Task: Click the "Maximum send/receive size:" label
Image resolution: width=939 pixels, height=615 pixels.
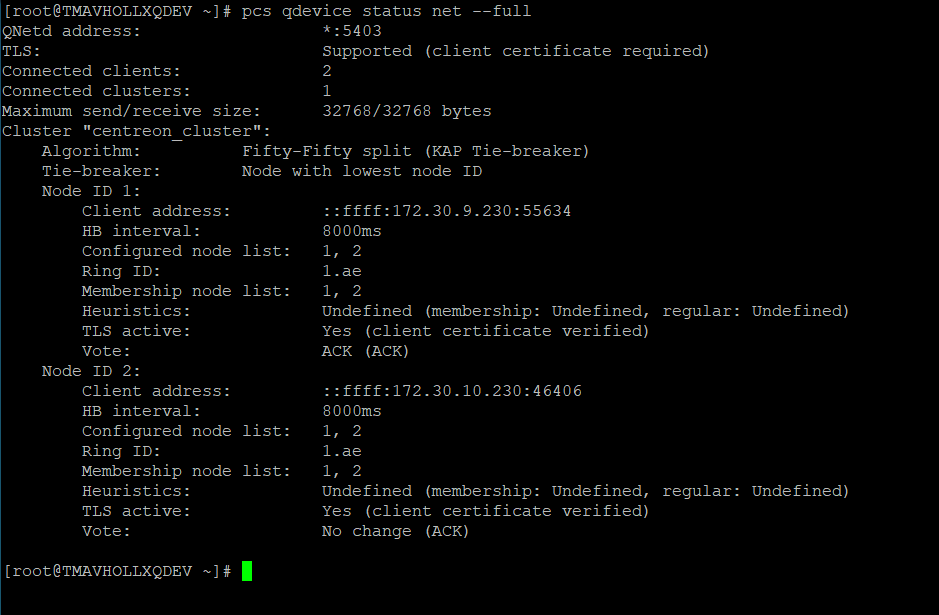Action: click(x=131, y=111)
